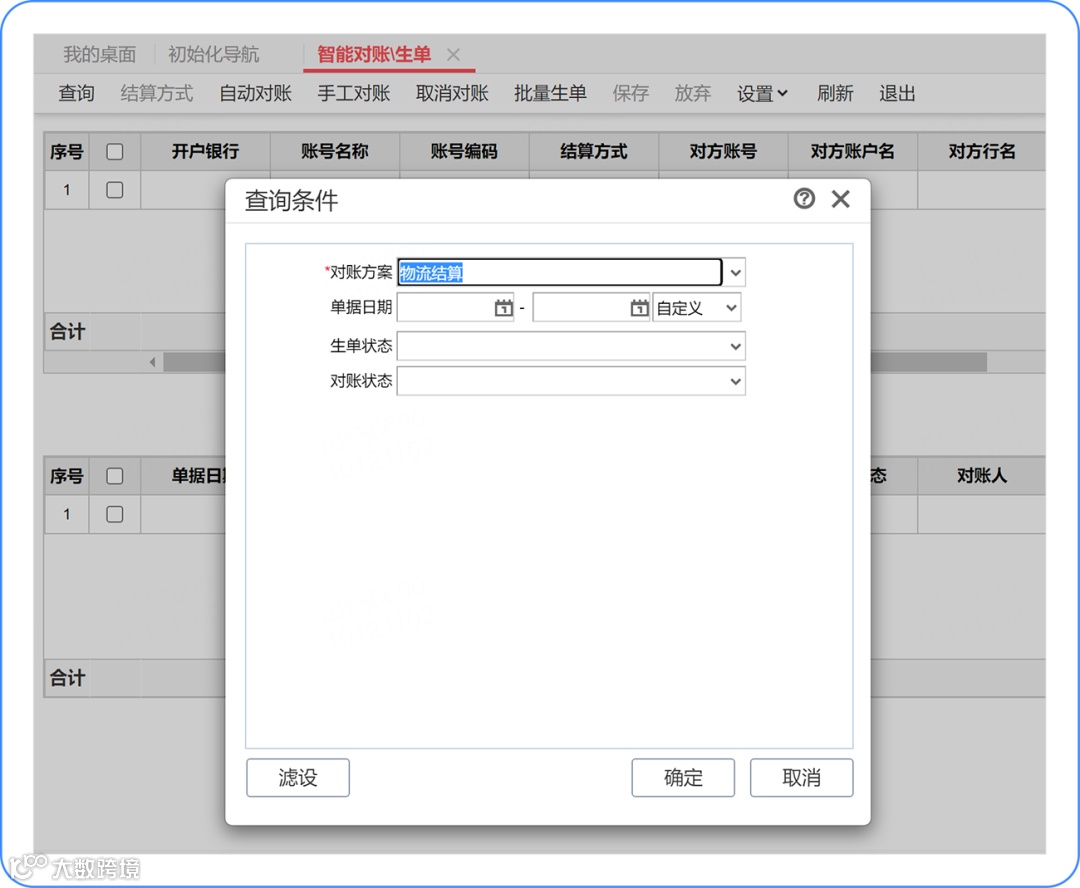The width and height of the screenshot is (1080, 888).
Task: Close the 智能对账\生单 tab
Action: pos(453,54)
